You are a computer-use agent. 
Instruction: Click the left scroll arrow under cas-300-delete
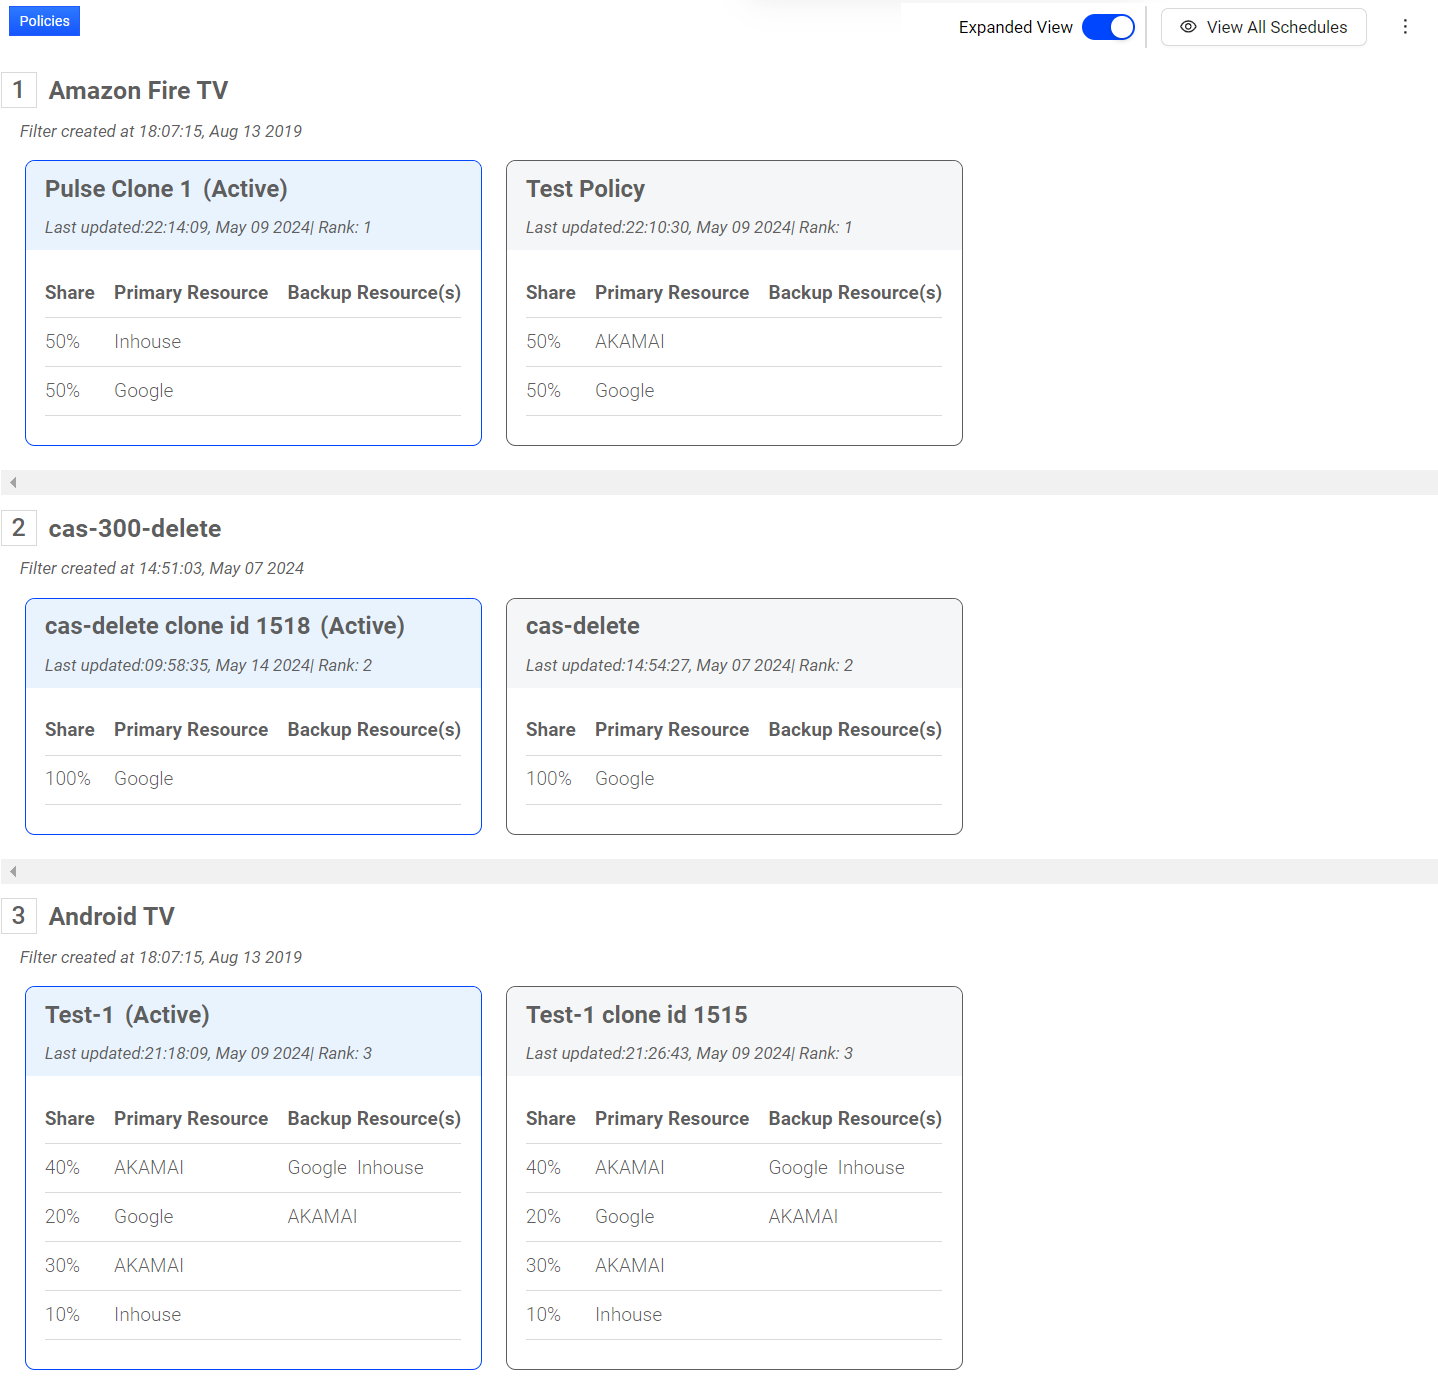point(13,872)
